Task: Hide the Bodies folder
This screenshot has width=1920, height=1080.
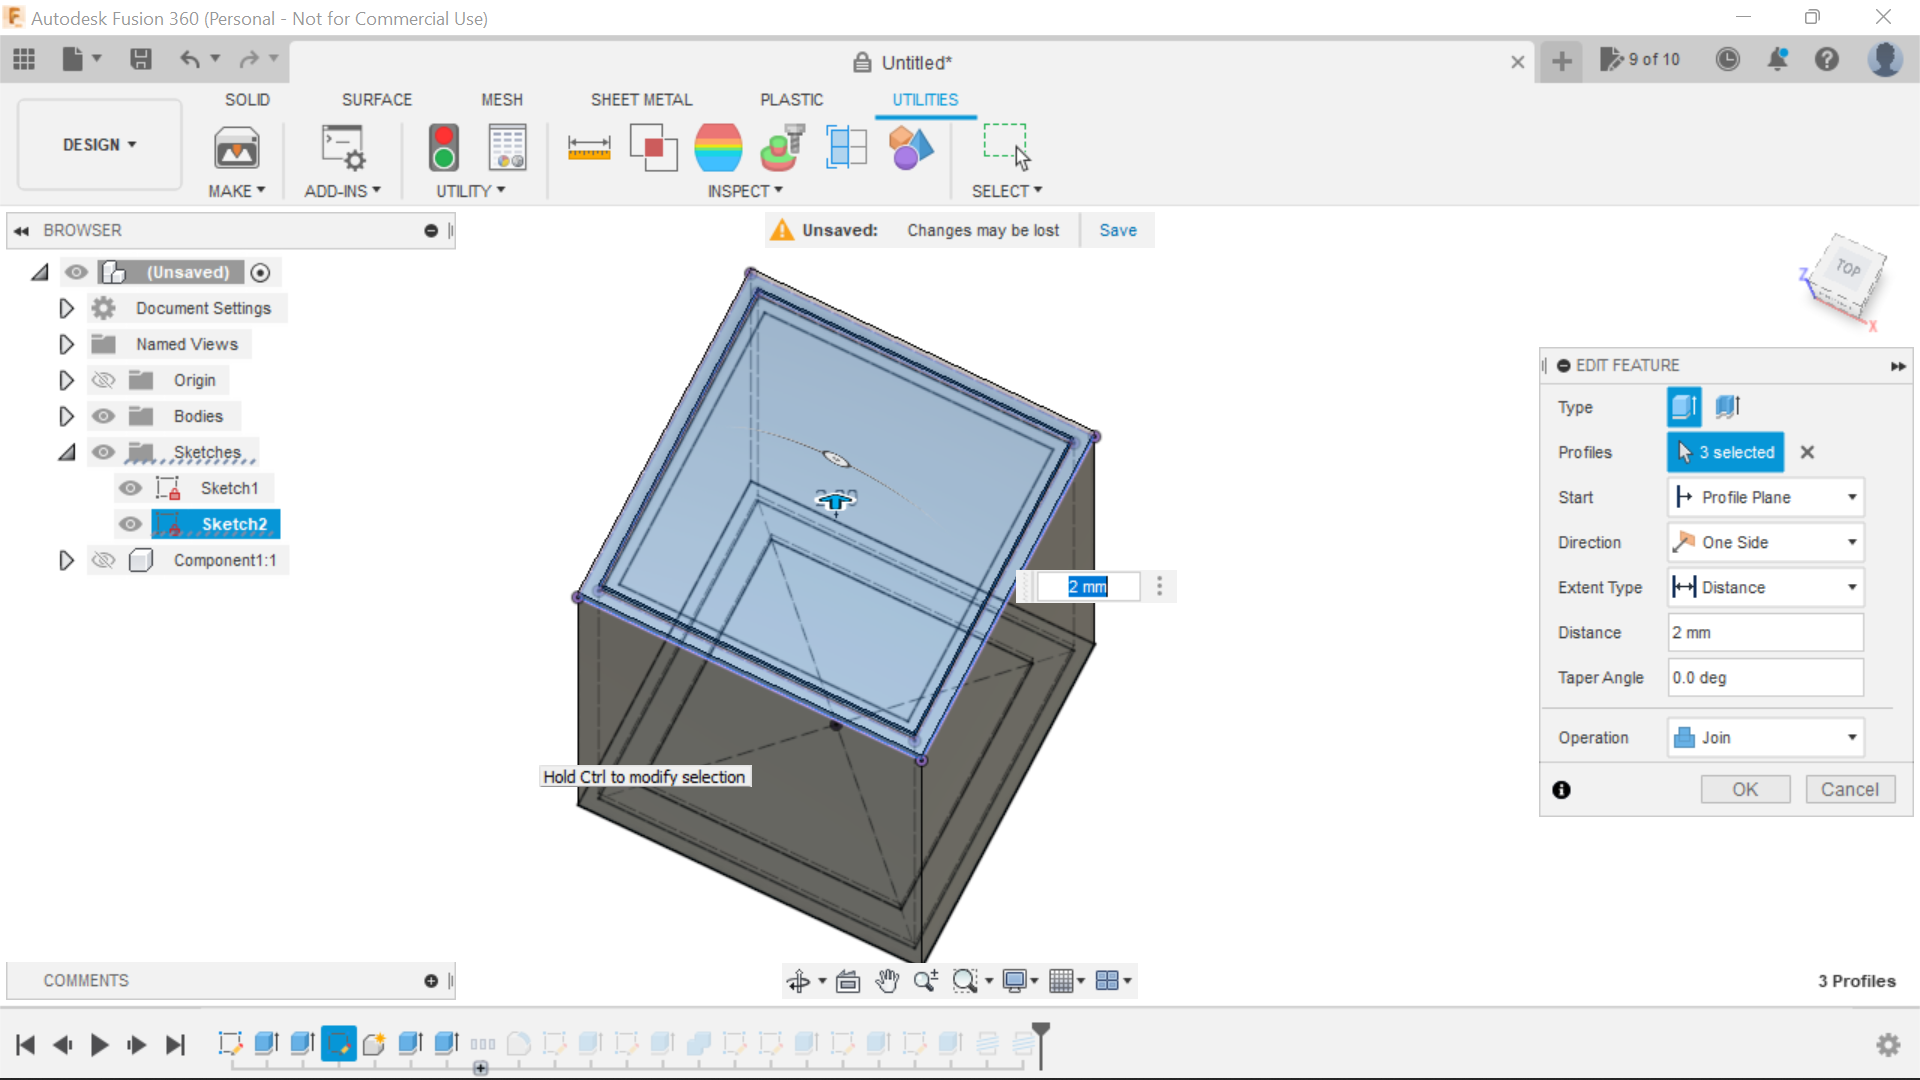Action: pyautogui.click(x=104, y=416)
